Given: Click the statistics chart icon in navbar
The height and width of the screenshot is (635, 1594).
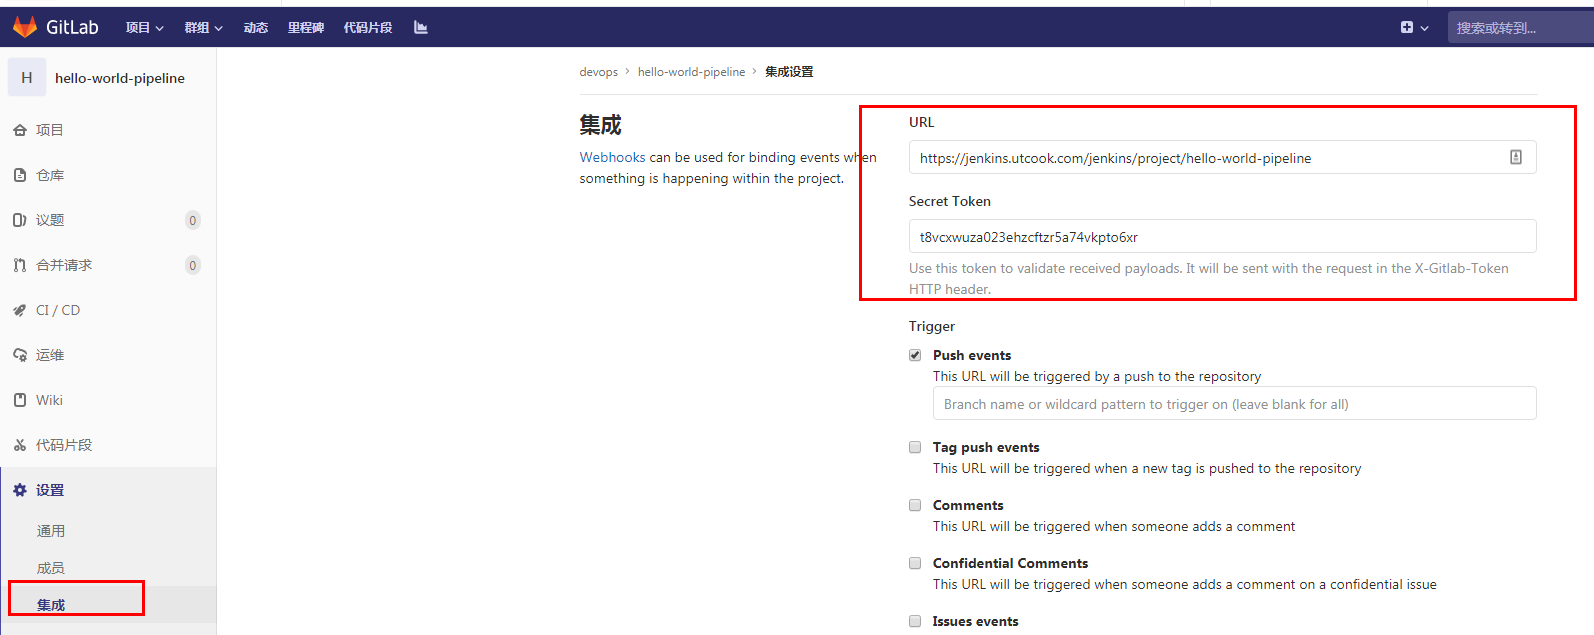Looking at the screenshot, I should coord(421,28).
